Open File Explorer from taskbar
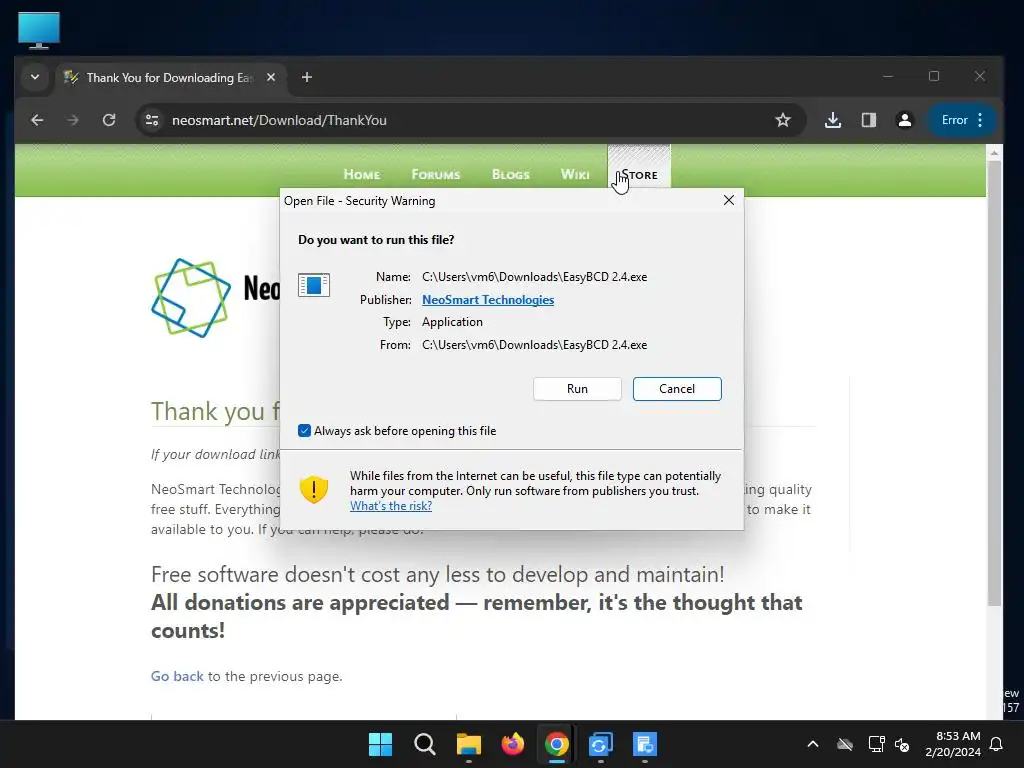 click(x=468, y=744)
